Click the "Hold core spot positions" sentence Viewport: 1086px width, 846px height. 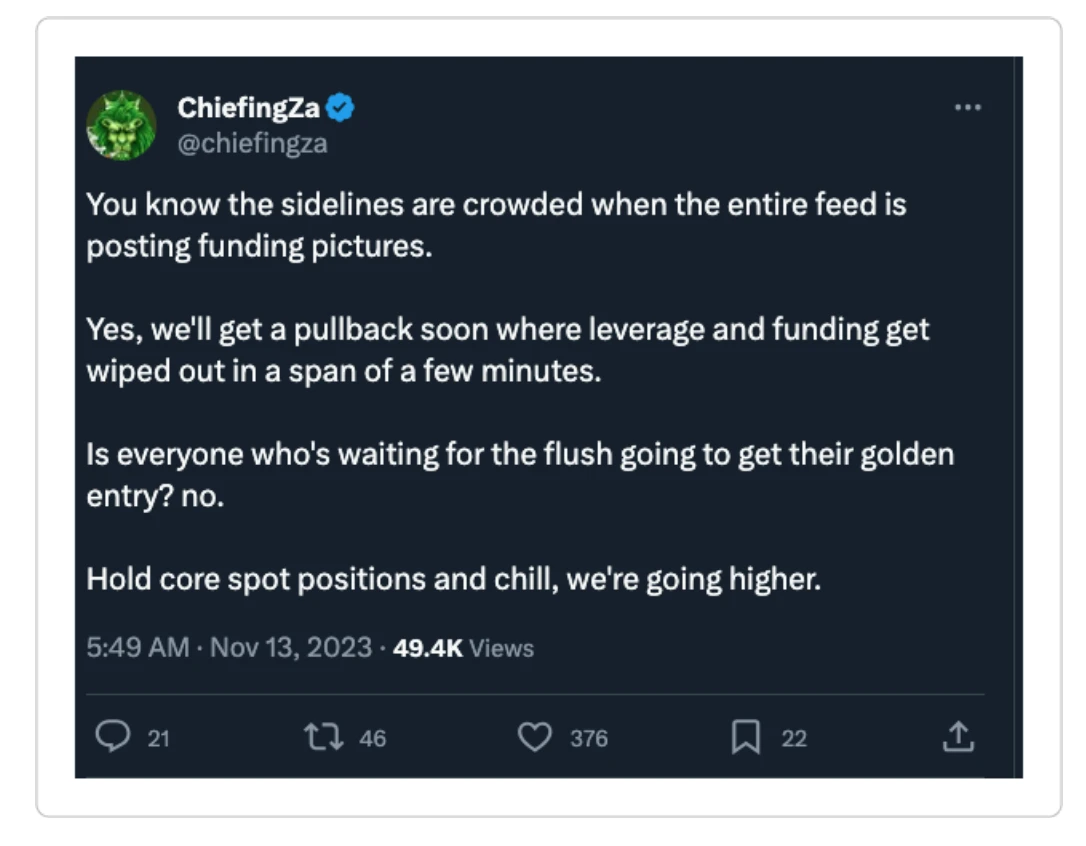(x=453, y=579)
